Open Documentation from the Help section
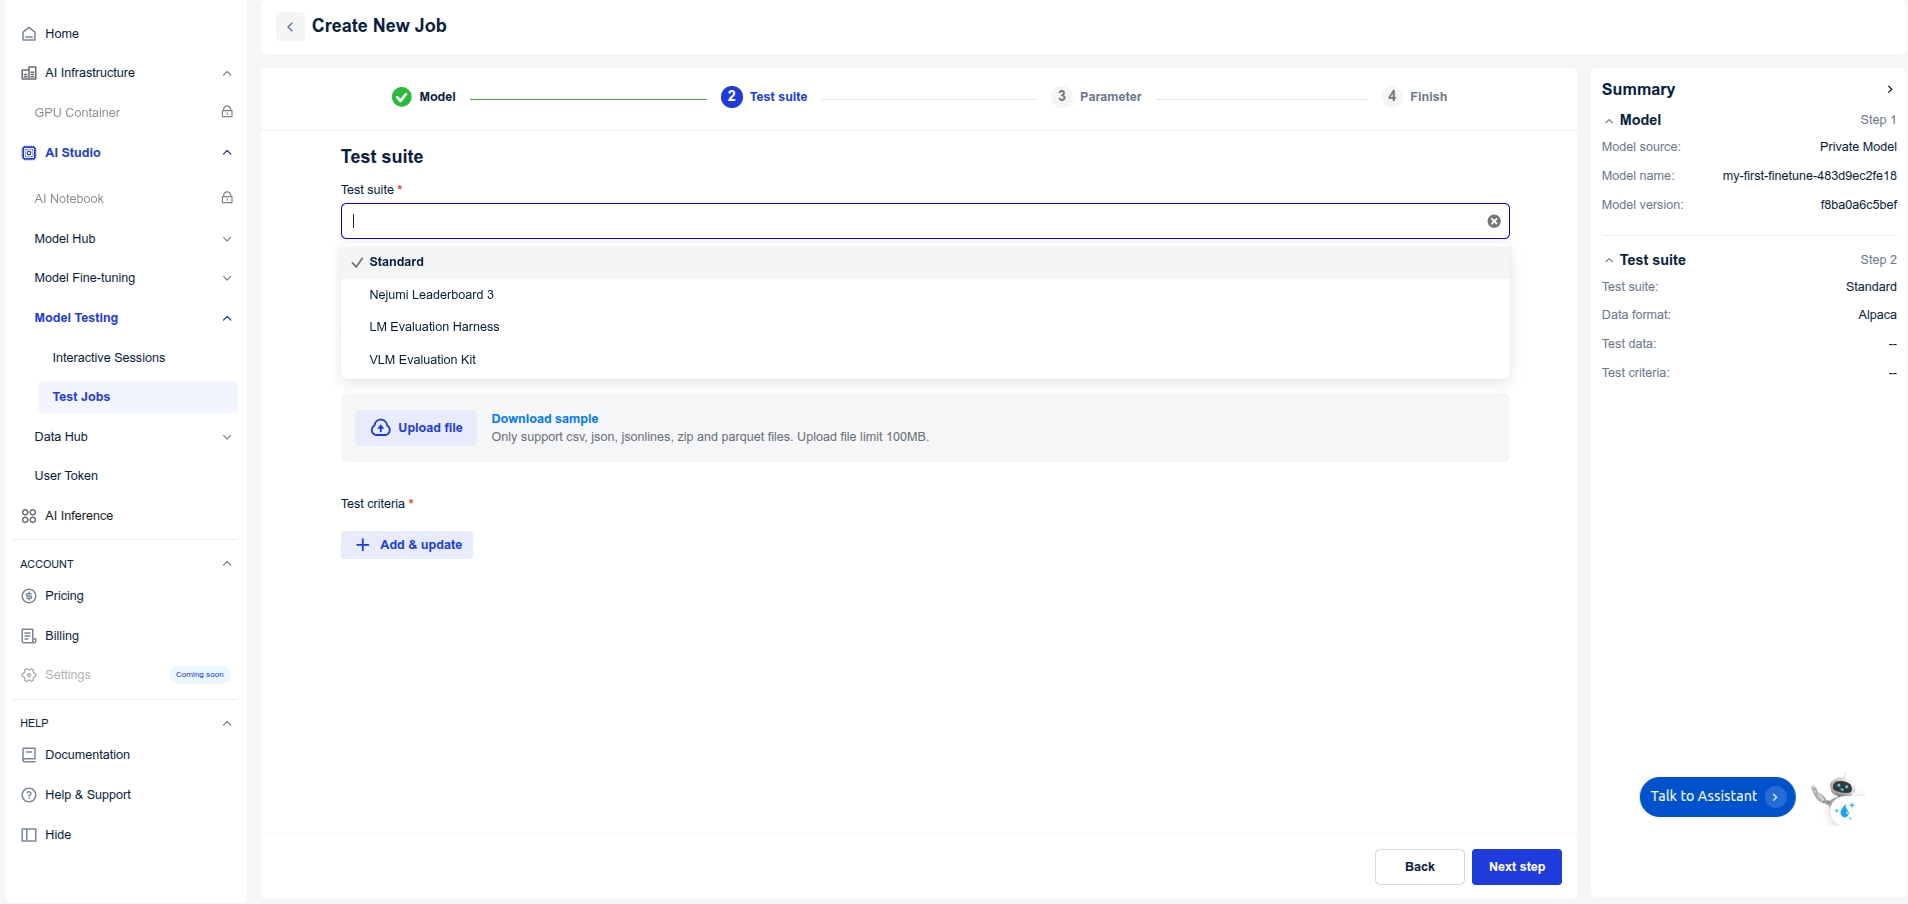The height and width of the screenshot is (904, 1908). (87, 755)
